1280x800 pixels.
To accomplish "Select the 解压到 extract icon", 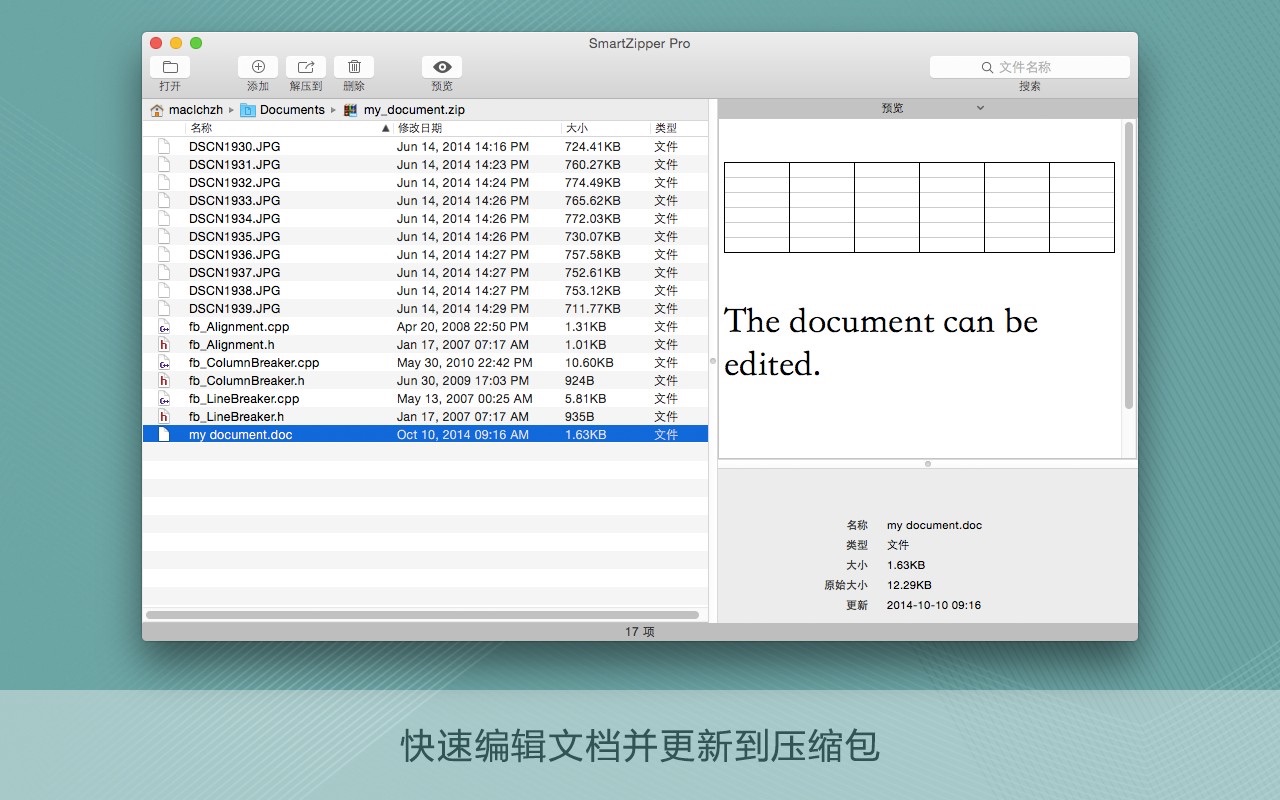I will [x=305, y=64].
